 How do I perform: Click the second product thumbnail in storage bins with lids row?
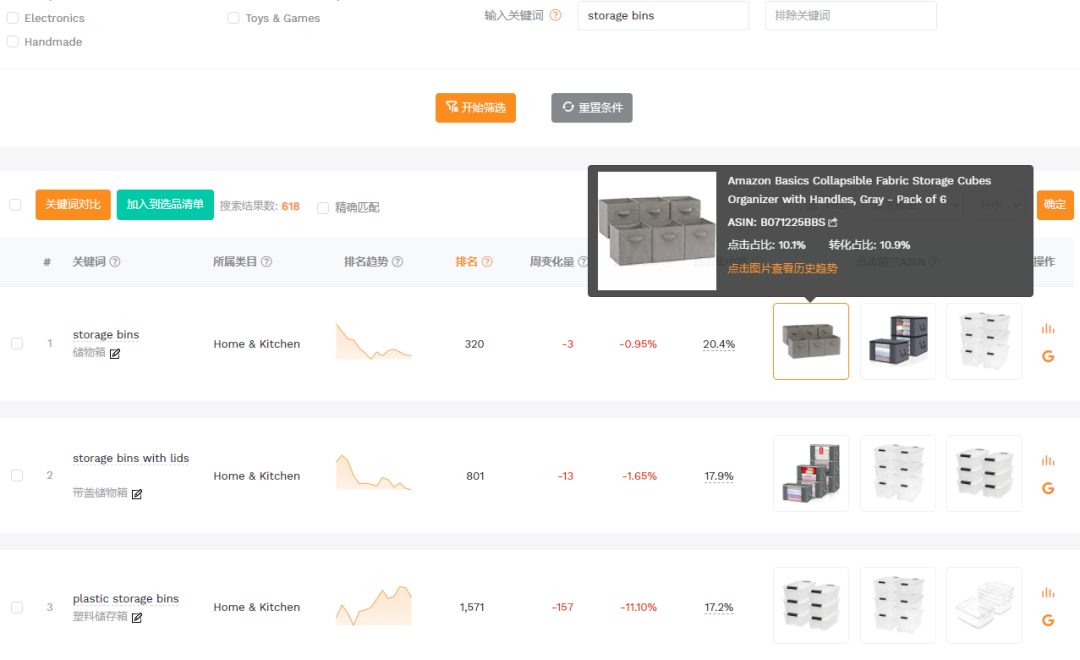[898, 473]
